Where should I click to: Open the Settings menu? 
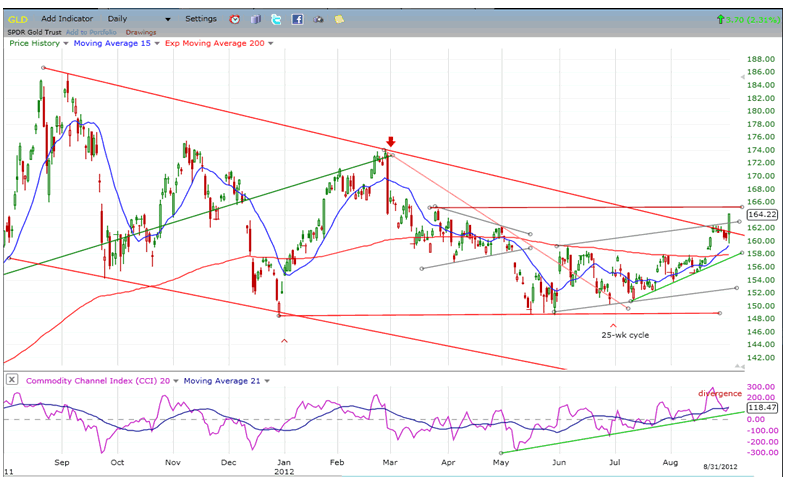click(x=201, y=19)
